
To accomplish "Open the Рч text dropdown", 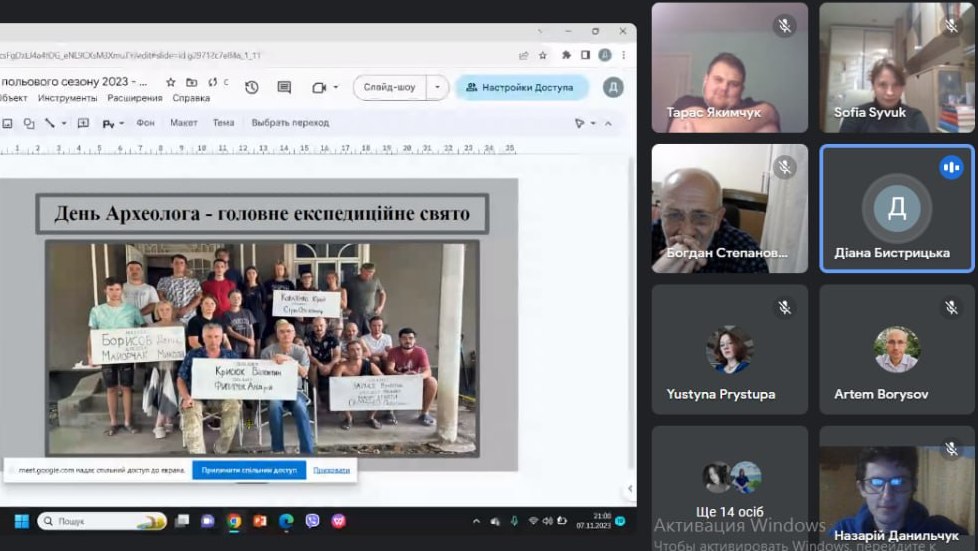I will point(113,124).
